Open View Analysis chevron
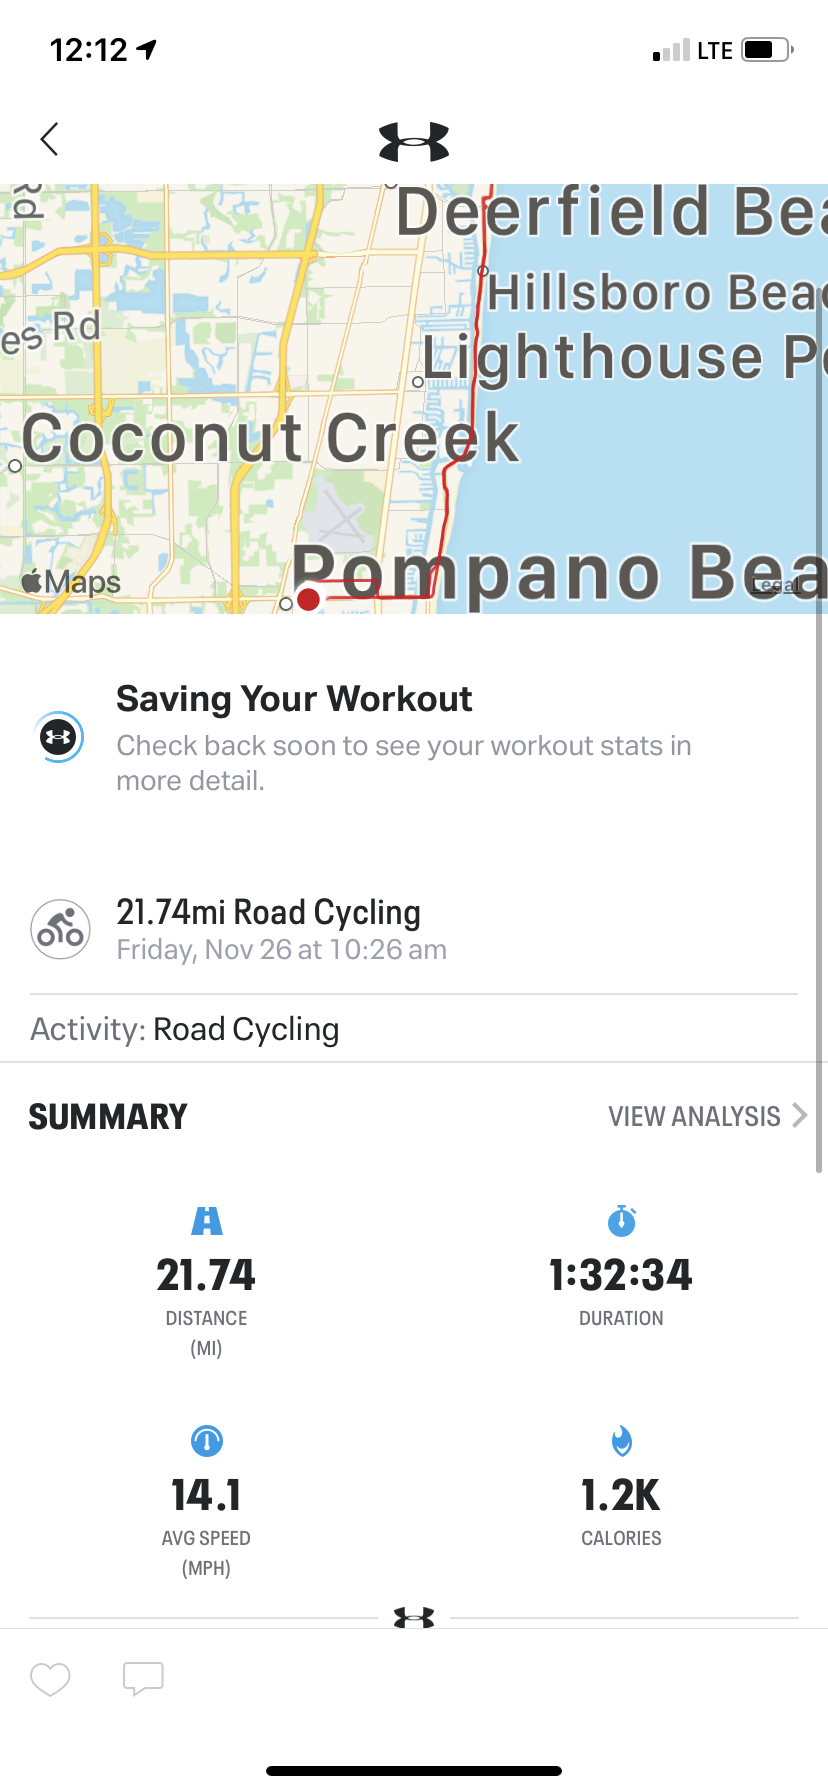The width and height of the screenshot is (828, 1792). pyautogui.click(x=799, y=1116)
